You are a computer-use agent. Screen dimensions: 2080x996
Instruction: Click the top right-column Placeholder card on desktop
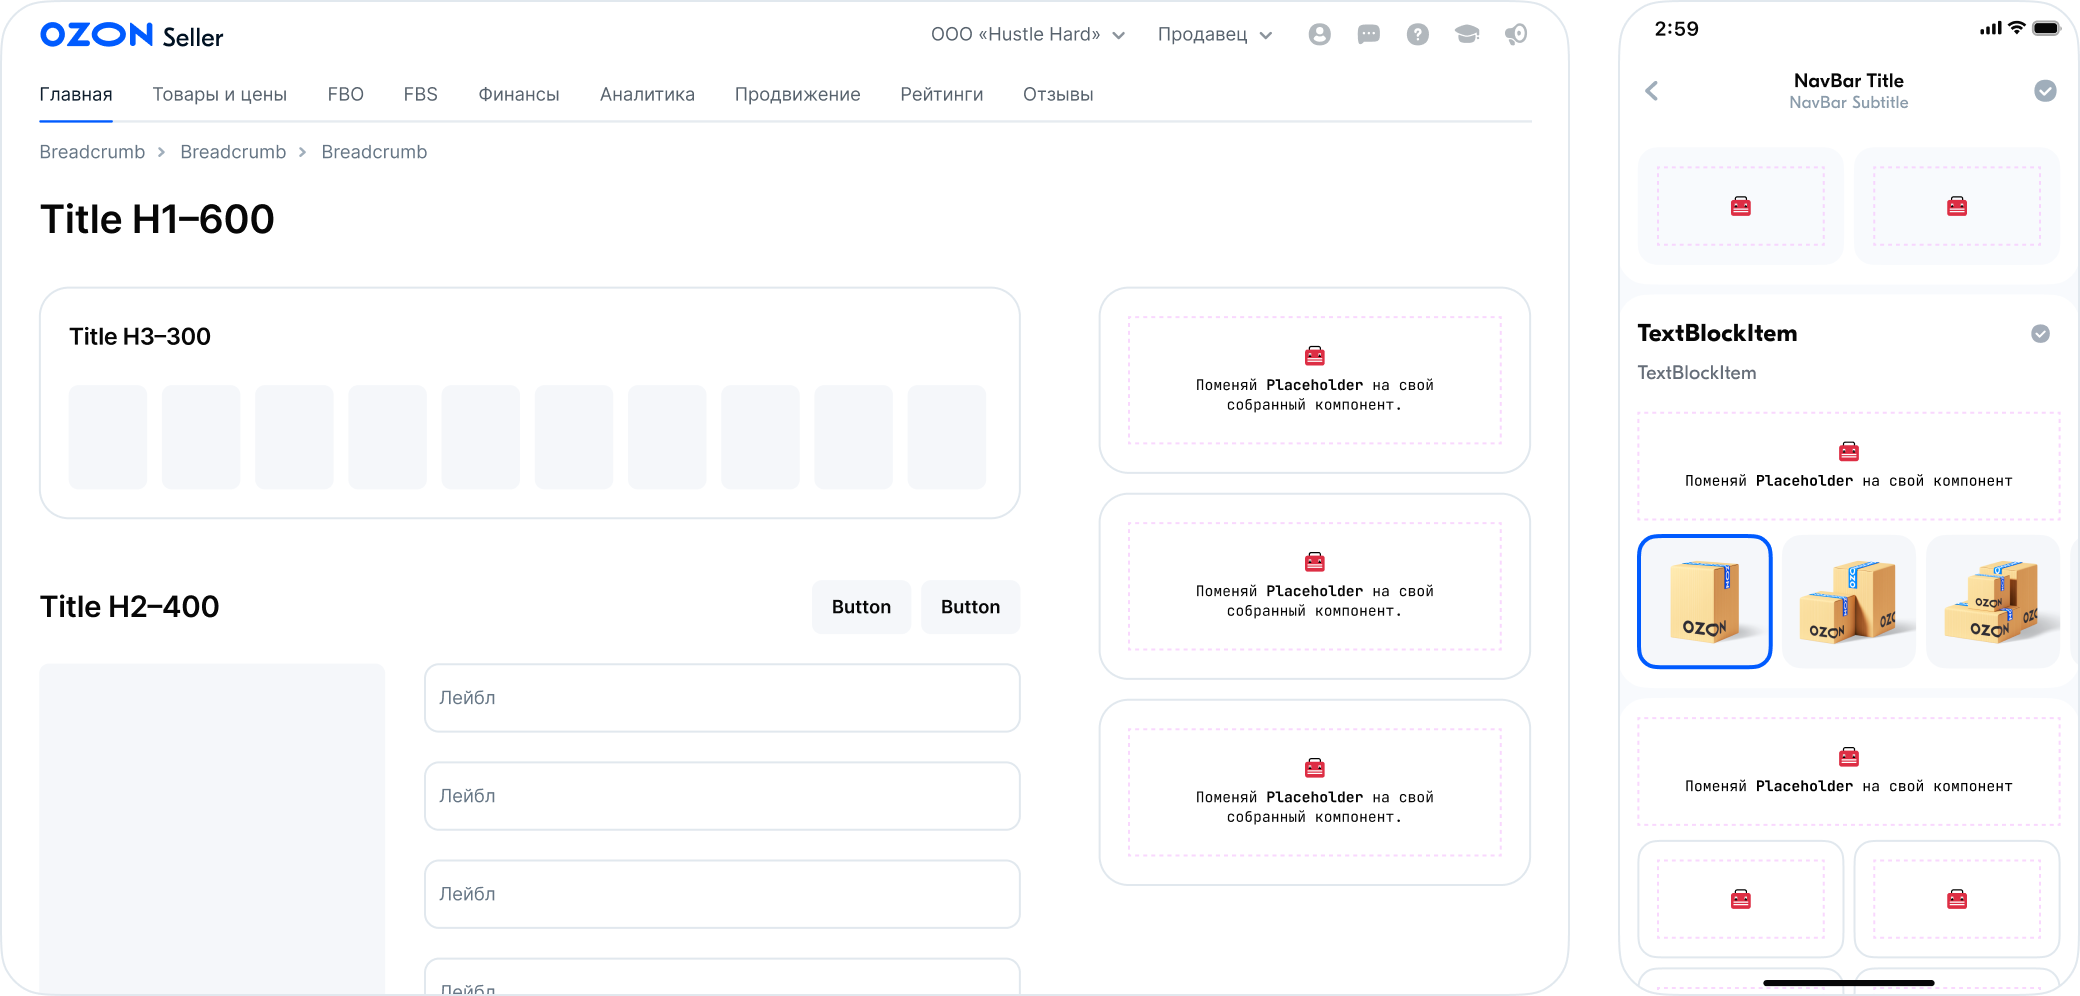1315,380
